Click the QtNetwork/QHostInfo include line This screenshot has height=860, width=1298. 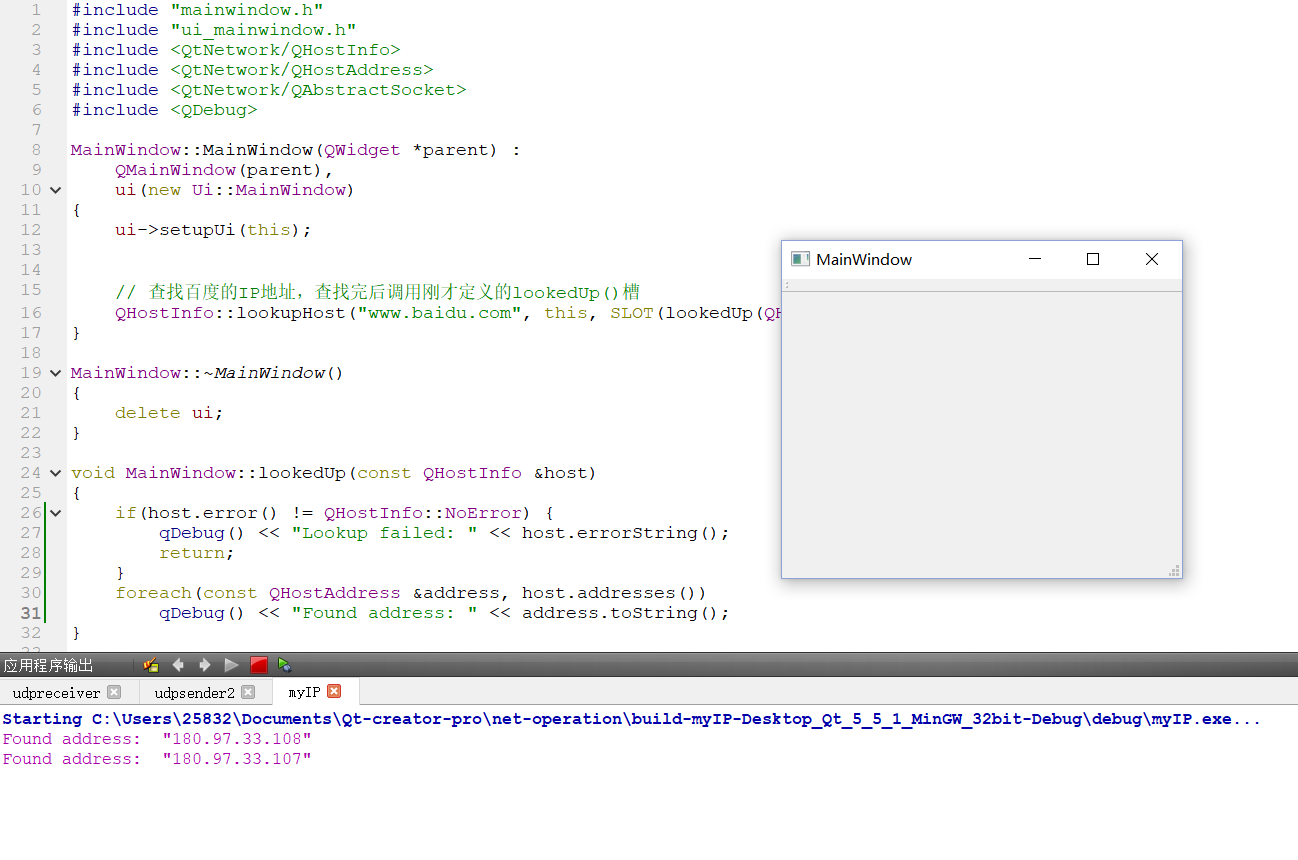[236, 50]
